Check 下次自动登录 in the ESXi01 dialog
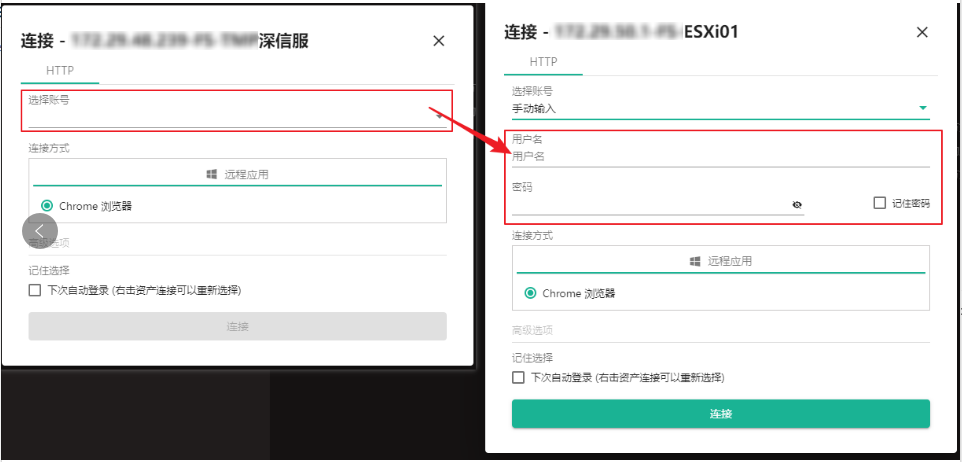962x462 pixels. point(518,377)
